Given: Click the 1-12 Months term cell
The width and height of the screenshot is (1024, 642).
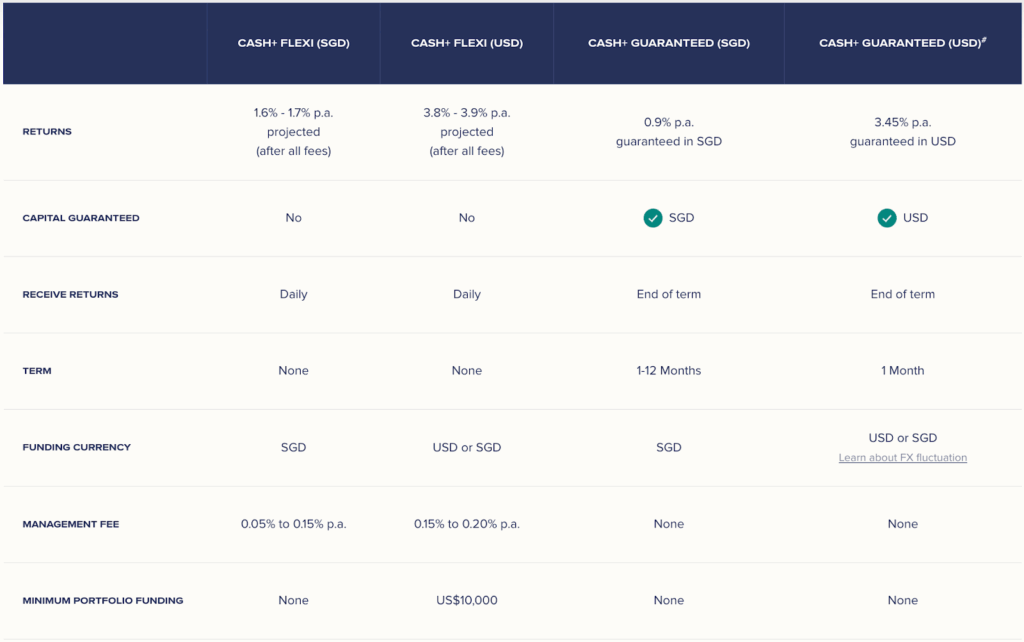Looking at the screenshot, I should [x=668, y=371].
